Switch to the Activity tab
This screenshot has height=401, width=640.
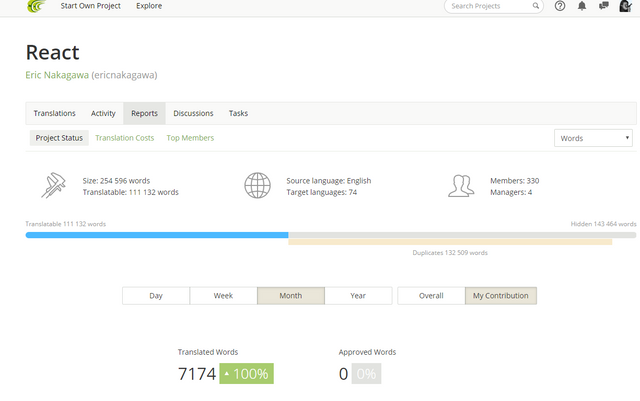103,113
